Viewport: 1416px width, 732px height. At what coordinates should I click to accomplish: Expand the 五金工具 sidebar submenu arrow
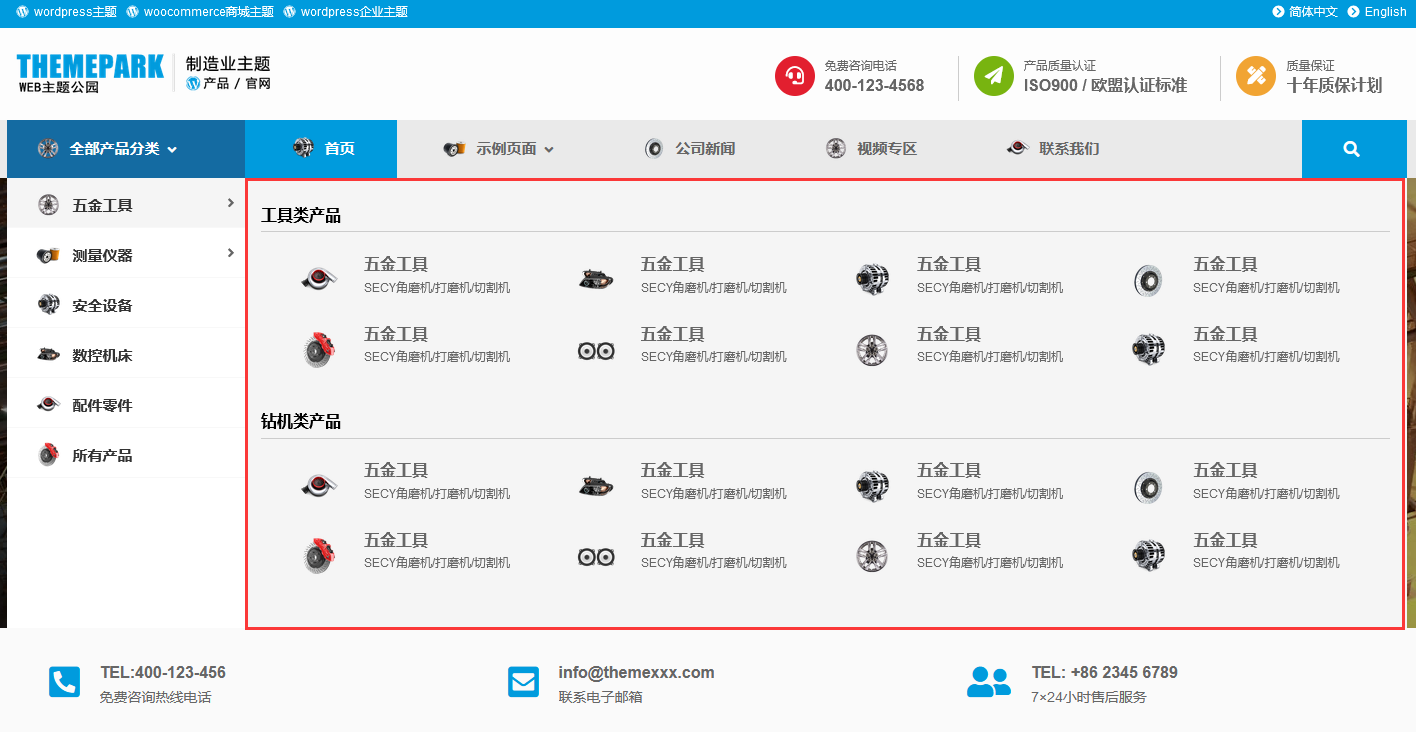pyautogui.click(x=232, y=204)
